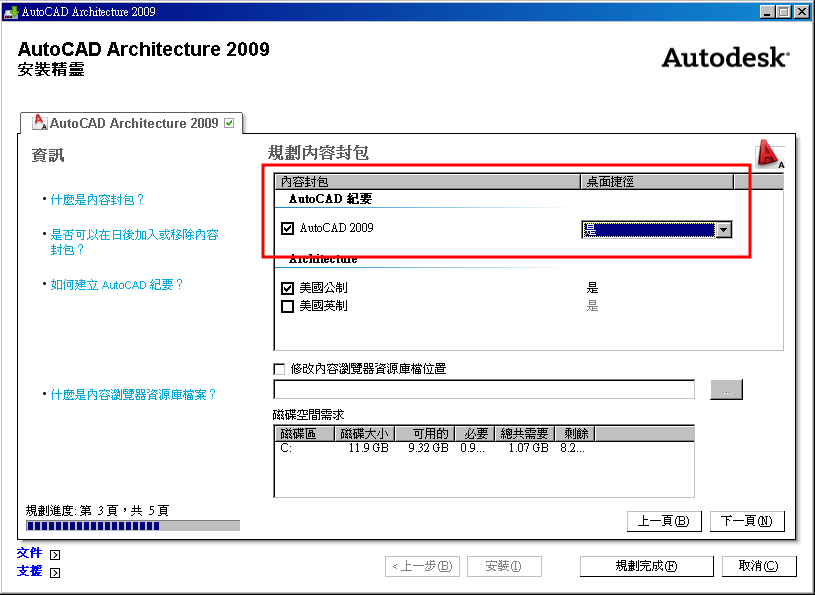
Task: Cancel setup with 取消(C) button
Action: tap(759, 566)
